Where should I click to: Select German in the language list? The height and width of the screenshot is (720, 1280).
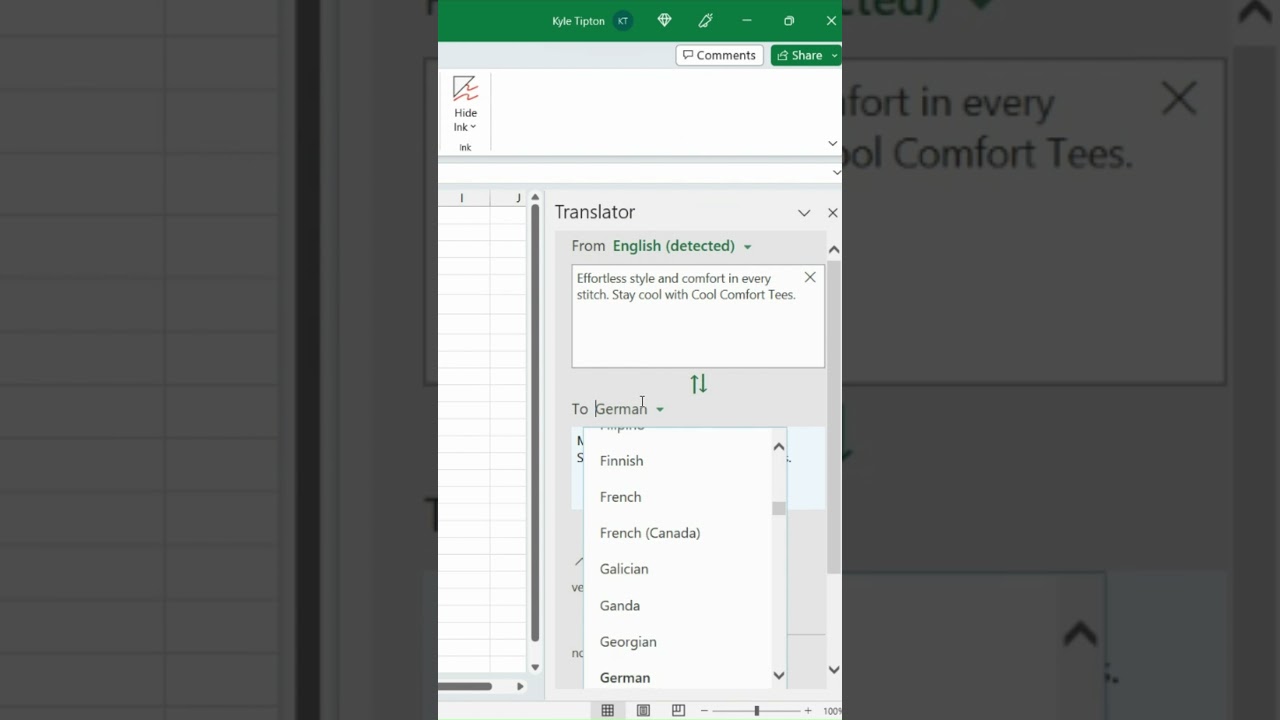(625, 678)
